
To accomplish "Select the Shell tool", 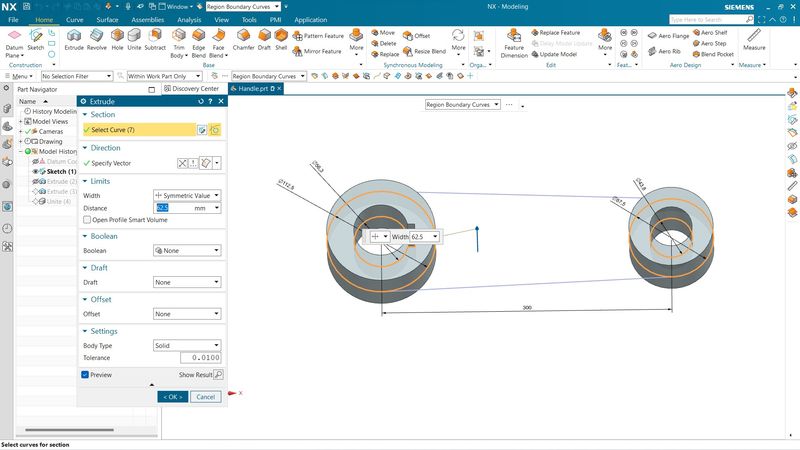I will pos(281,39).
